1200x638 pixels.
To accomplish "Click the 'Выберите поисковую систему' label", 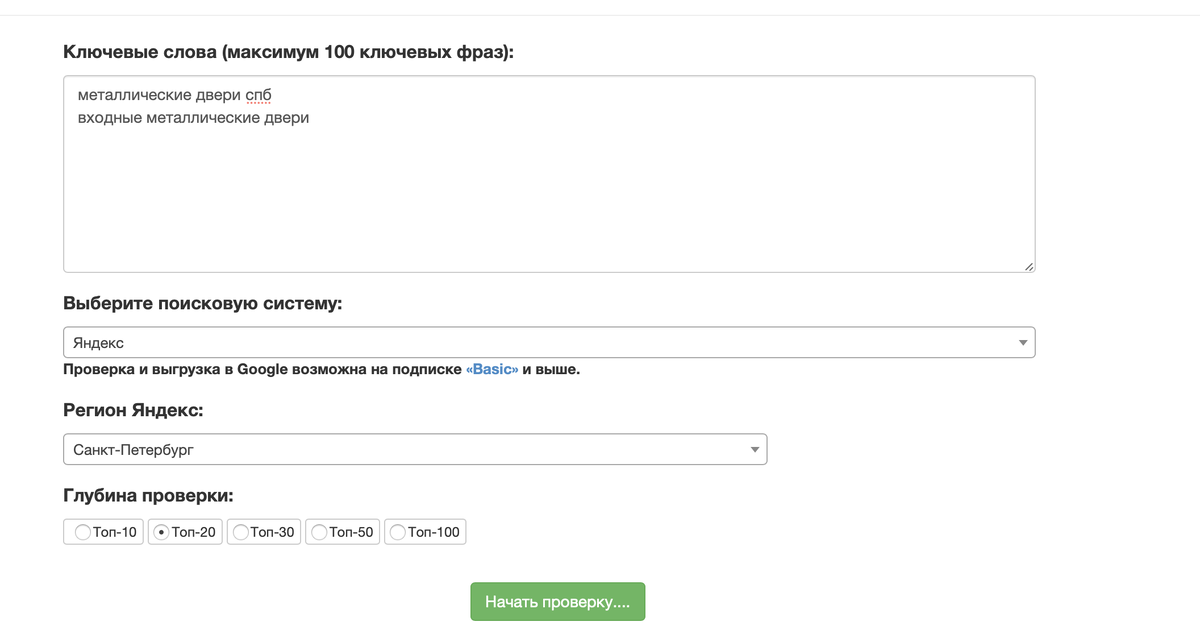I will pos(202,303).
